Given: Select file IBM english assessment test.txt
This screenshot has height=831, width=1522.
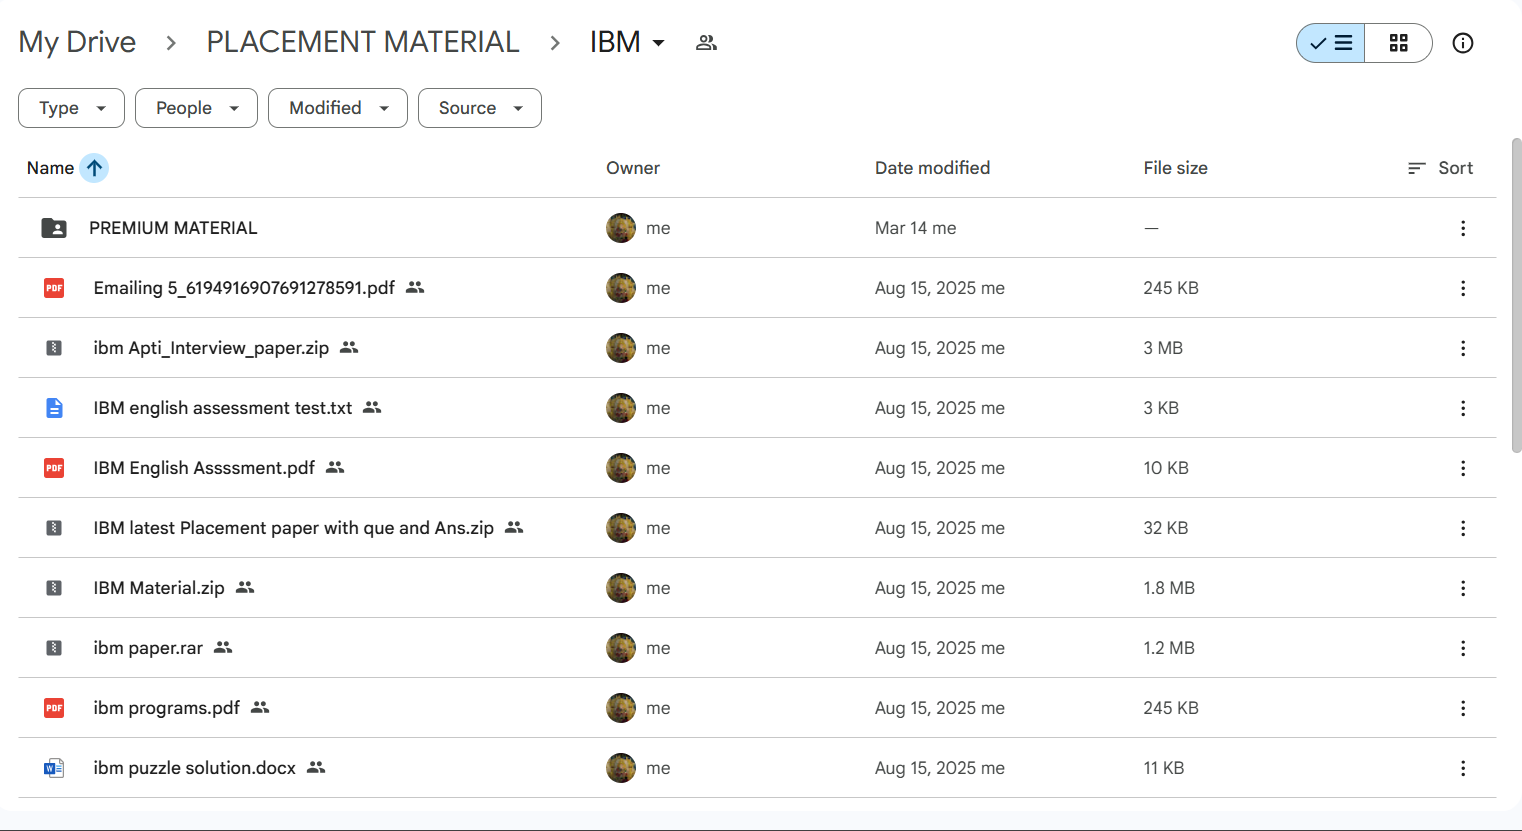Looking at the screenshot, I should click(x=223, y=408).
